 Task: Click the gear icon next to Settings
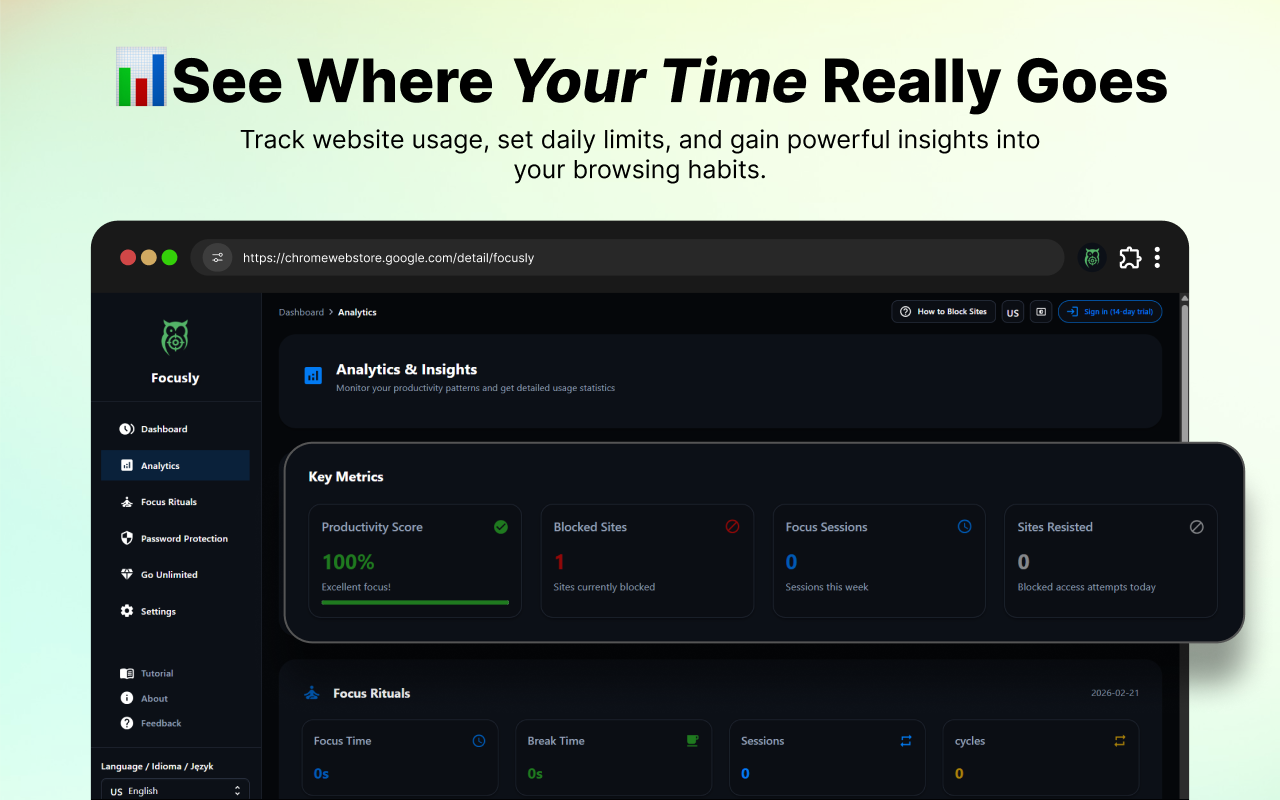point(127,611)
